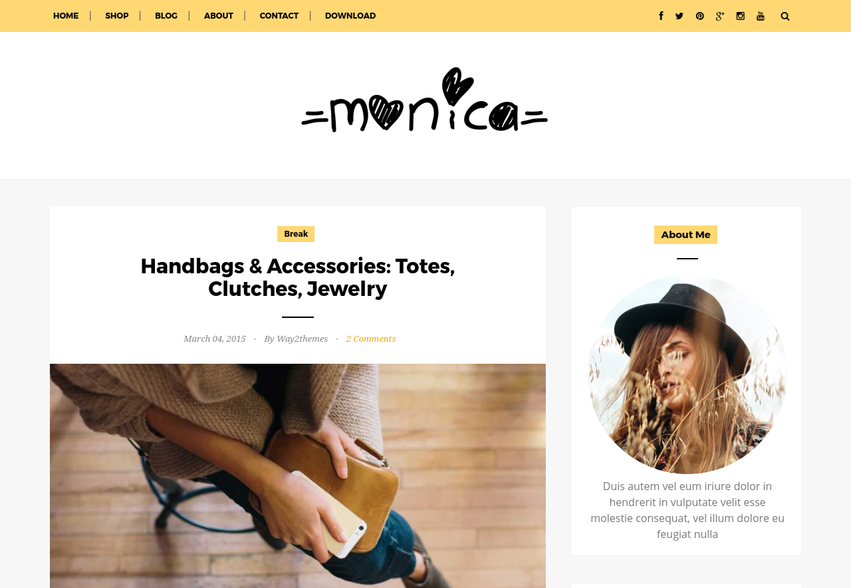Open the handbag post featured image

point(297,476)
